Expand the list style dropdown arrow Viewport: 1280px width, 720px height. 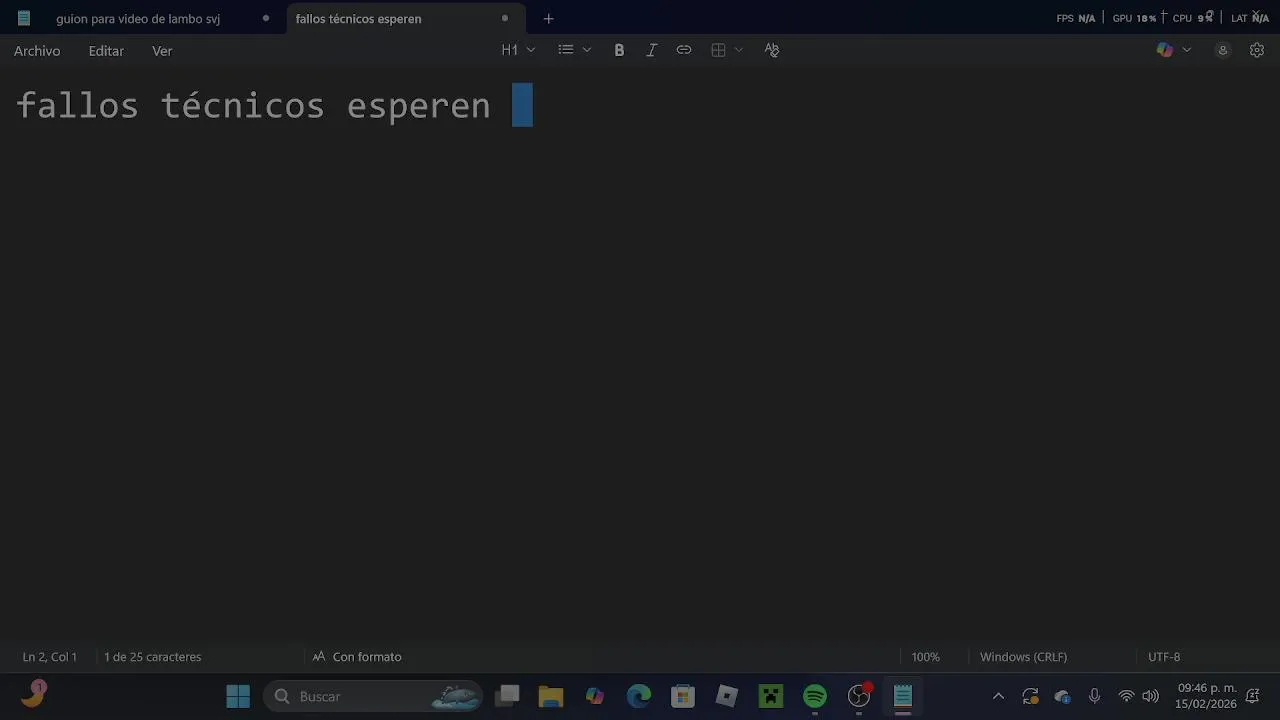tap(587, 50)
